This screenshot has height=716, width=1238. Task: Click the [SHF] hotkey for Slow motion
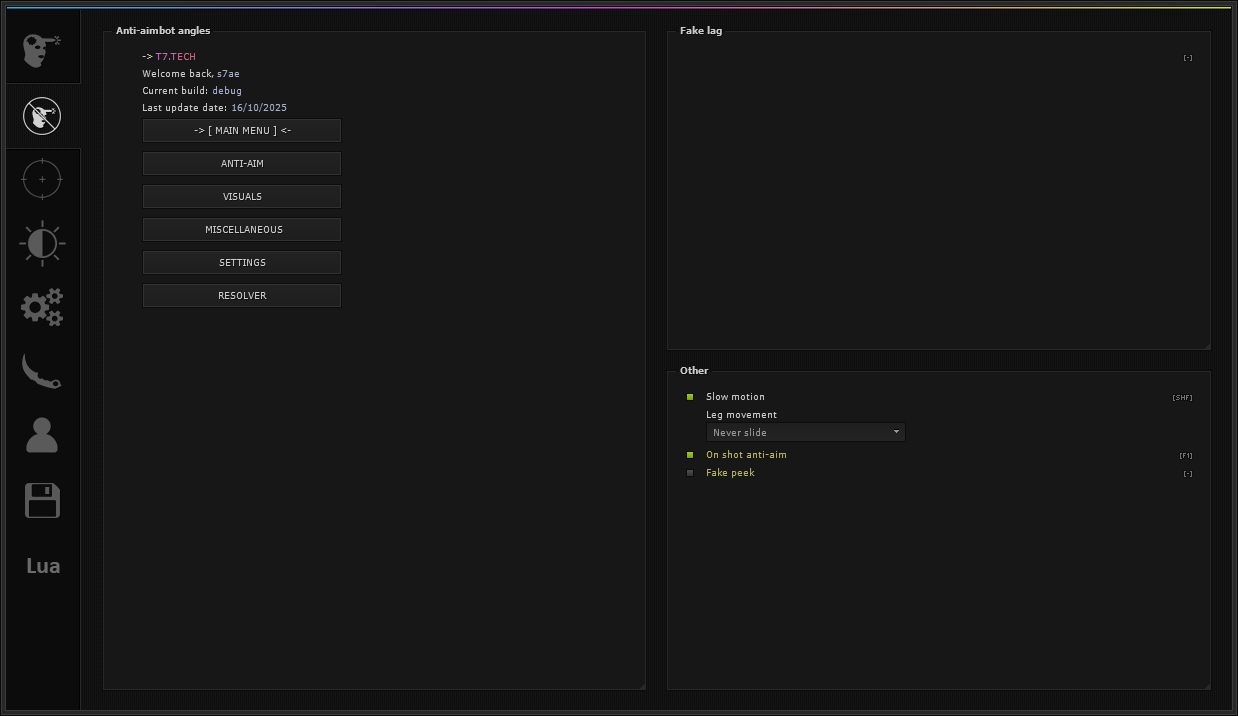coord(1182,398)
